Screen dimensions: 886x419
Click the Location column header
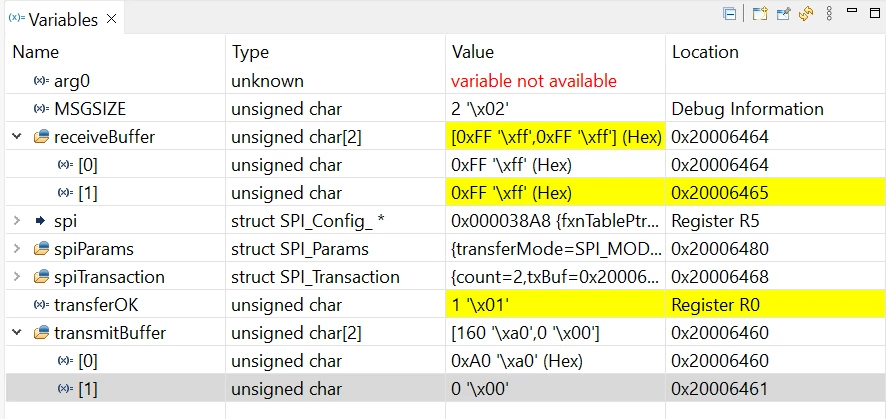(705, 52)
